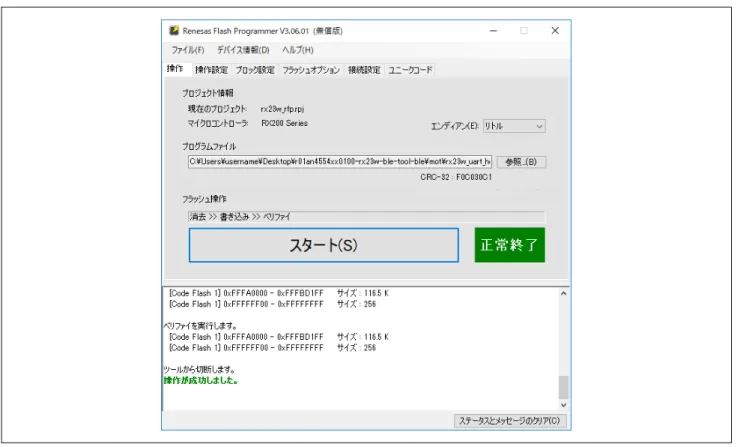
Task: Click the log scrollbar thumb
Action: (563, 388)
